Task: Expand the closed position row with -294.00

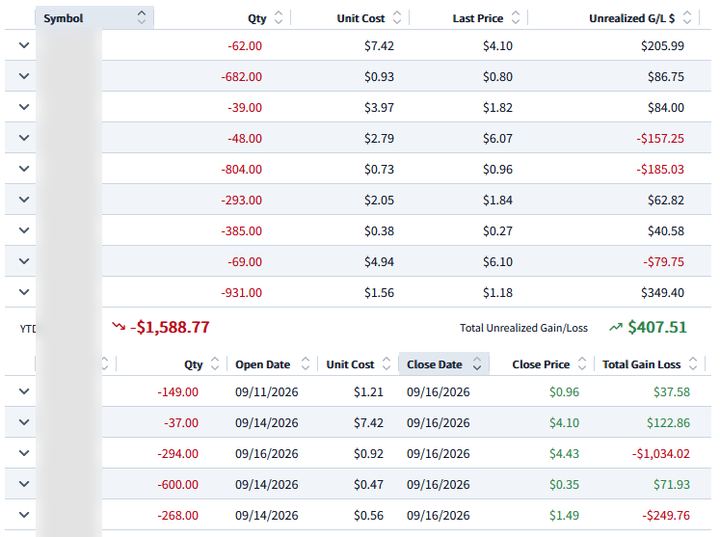Action: pos(24,453)
